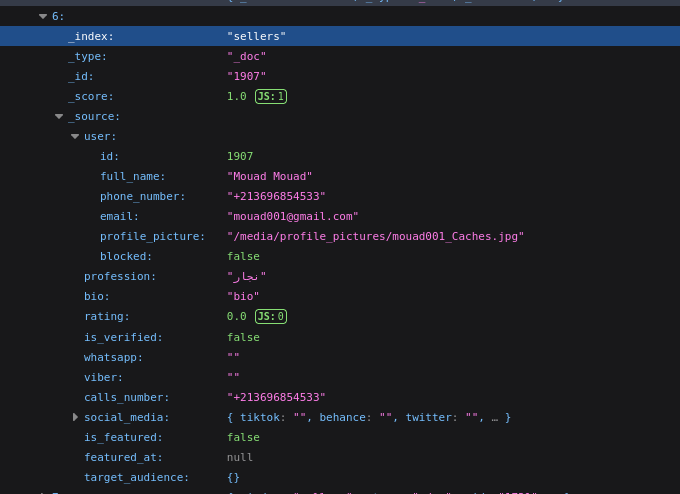Select the _score key

point(91,96)
